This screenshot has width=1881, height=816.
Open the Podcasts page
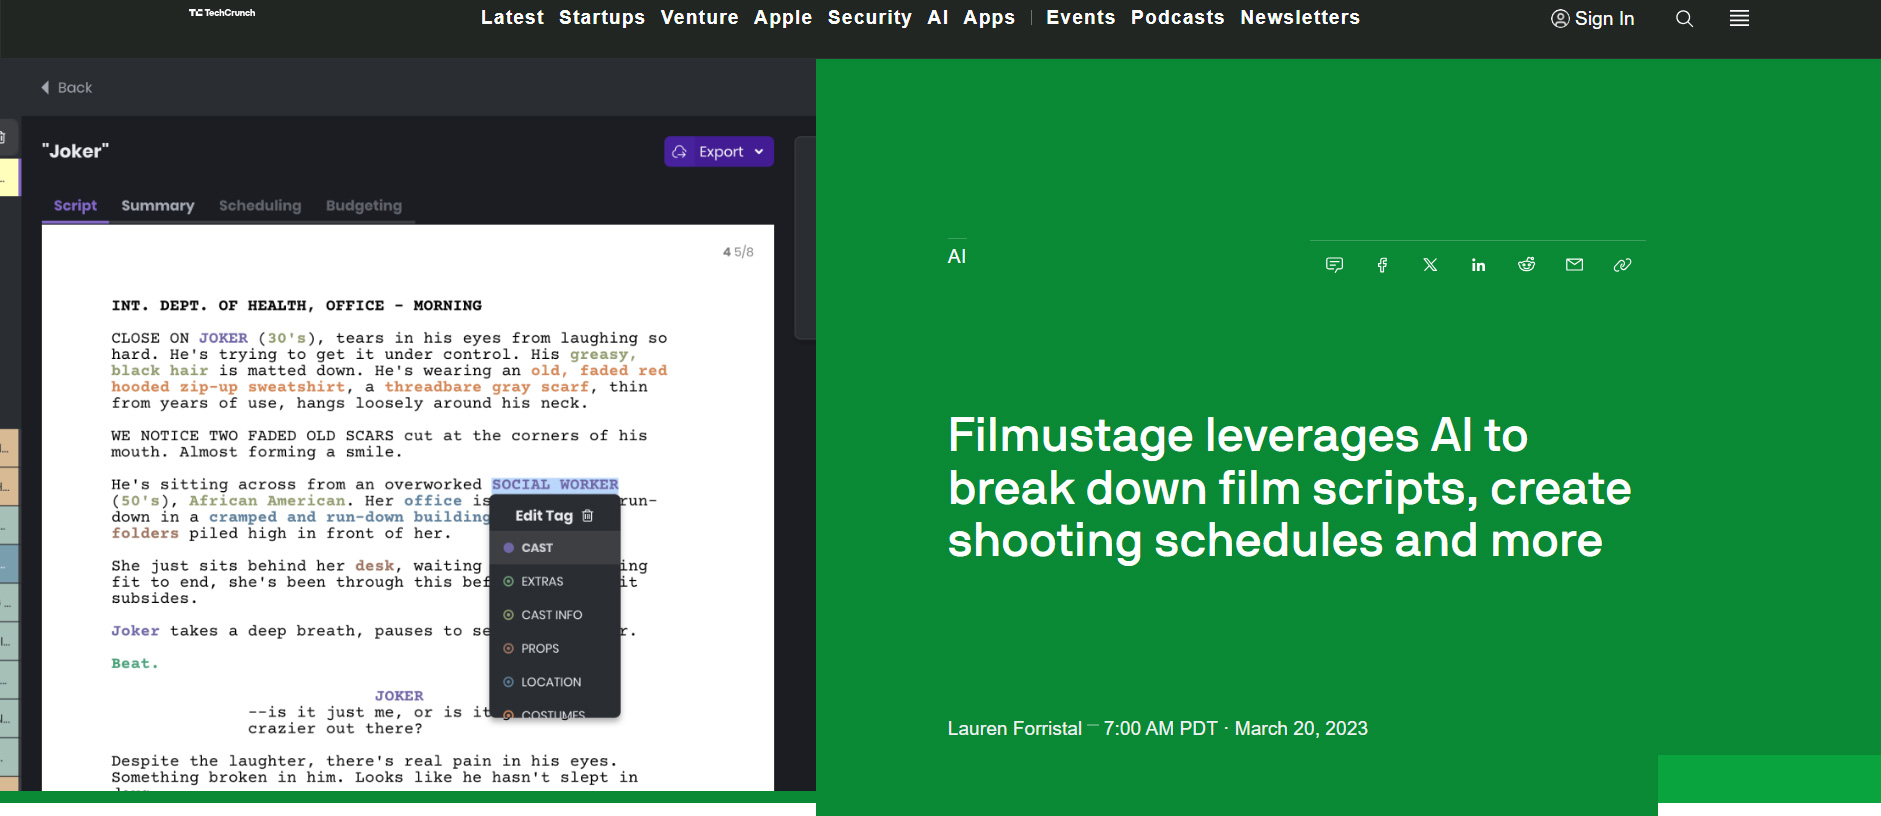click(1177, 18)
